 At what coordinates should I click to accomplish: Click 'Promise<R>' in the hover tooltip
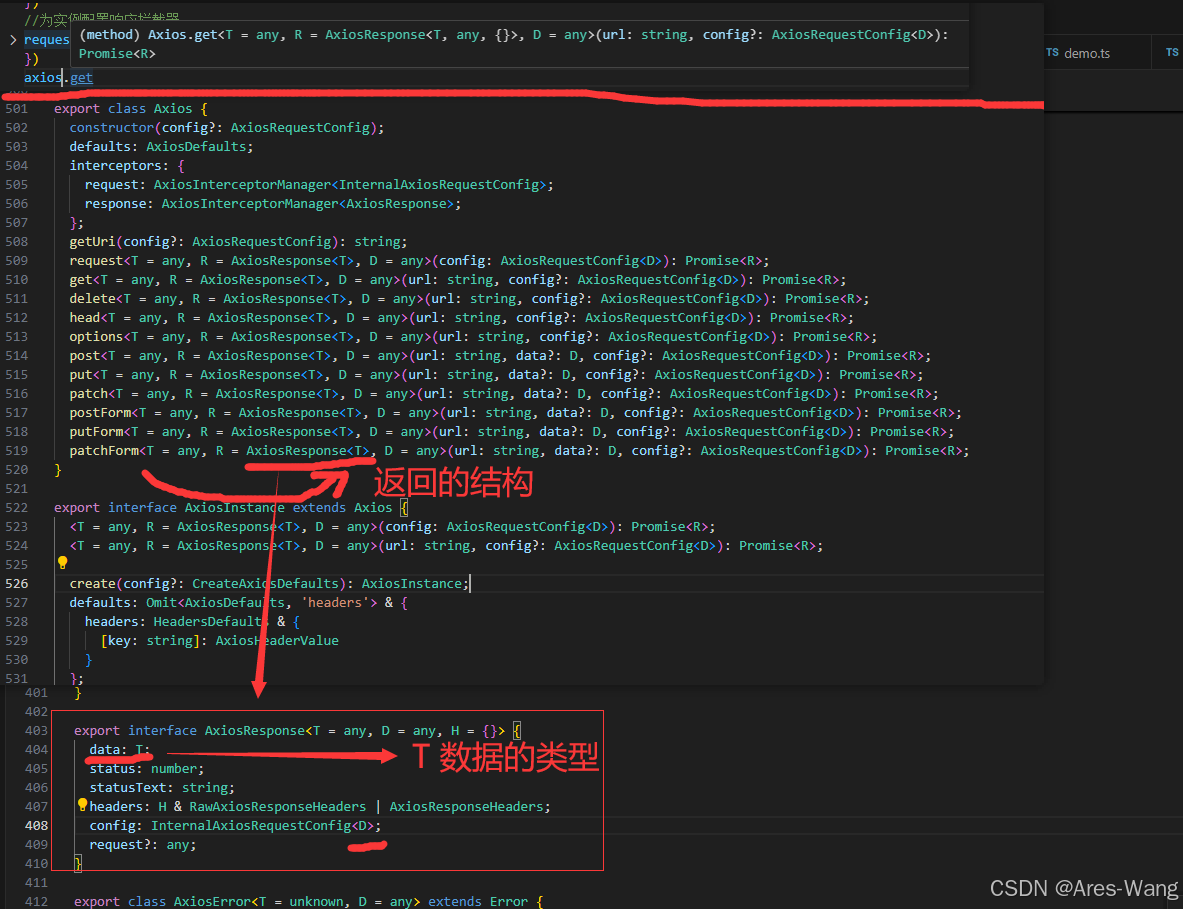pyautogui.click(x=117, y=54)
